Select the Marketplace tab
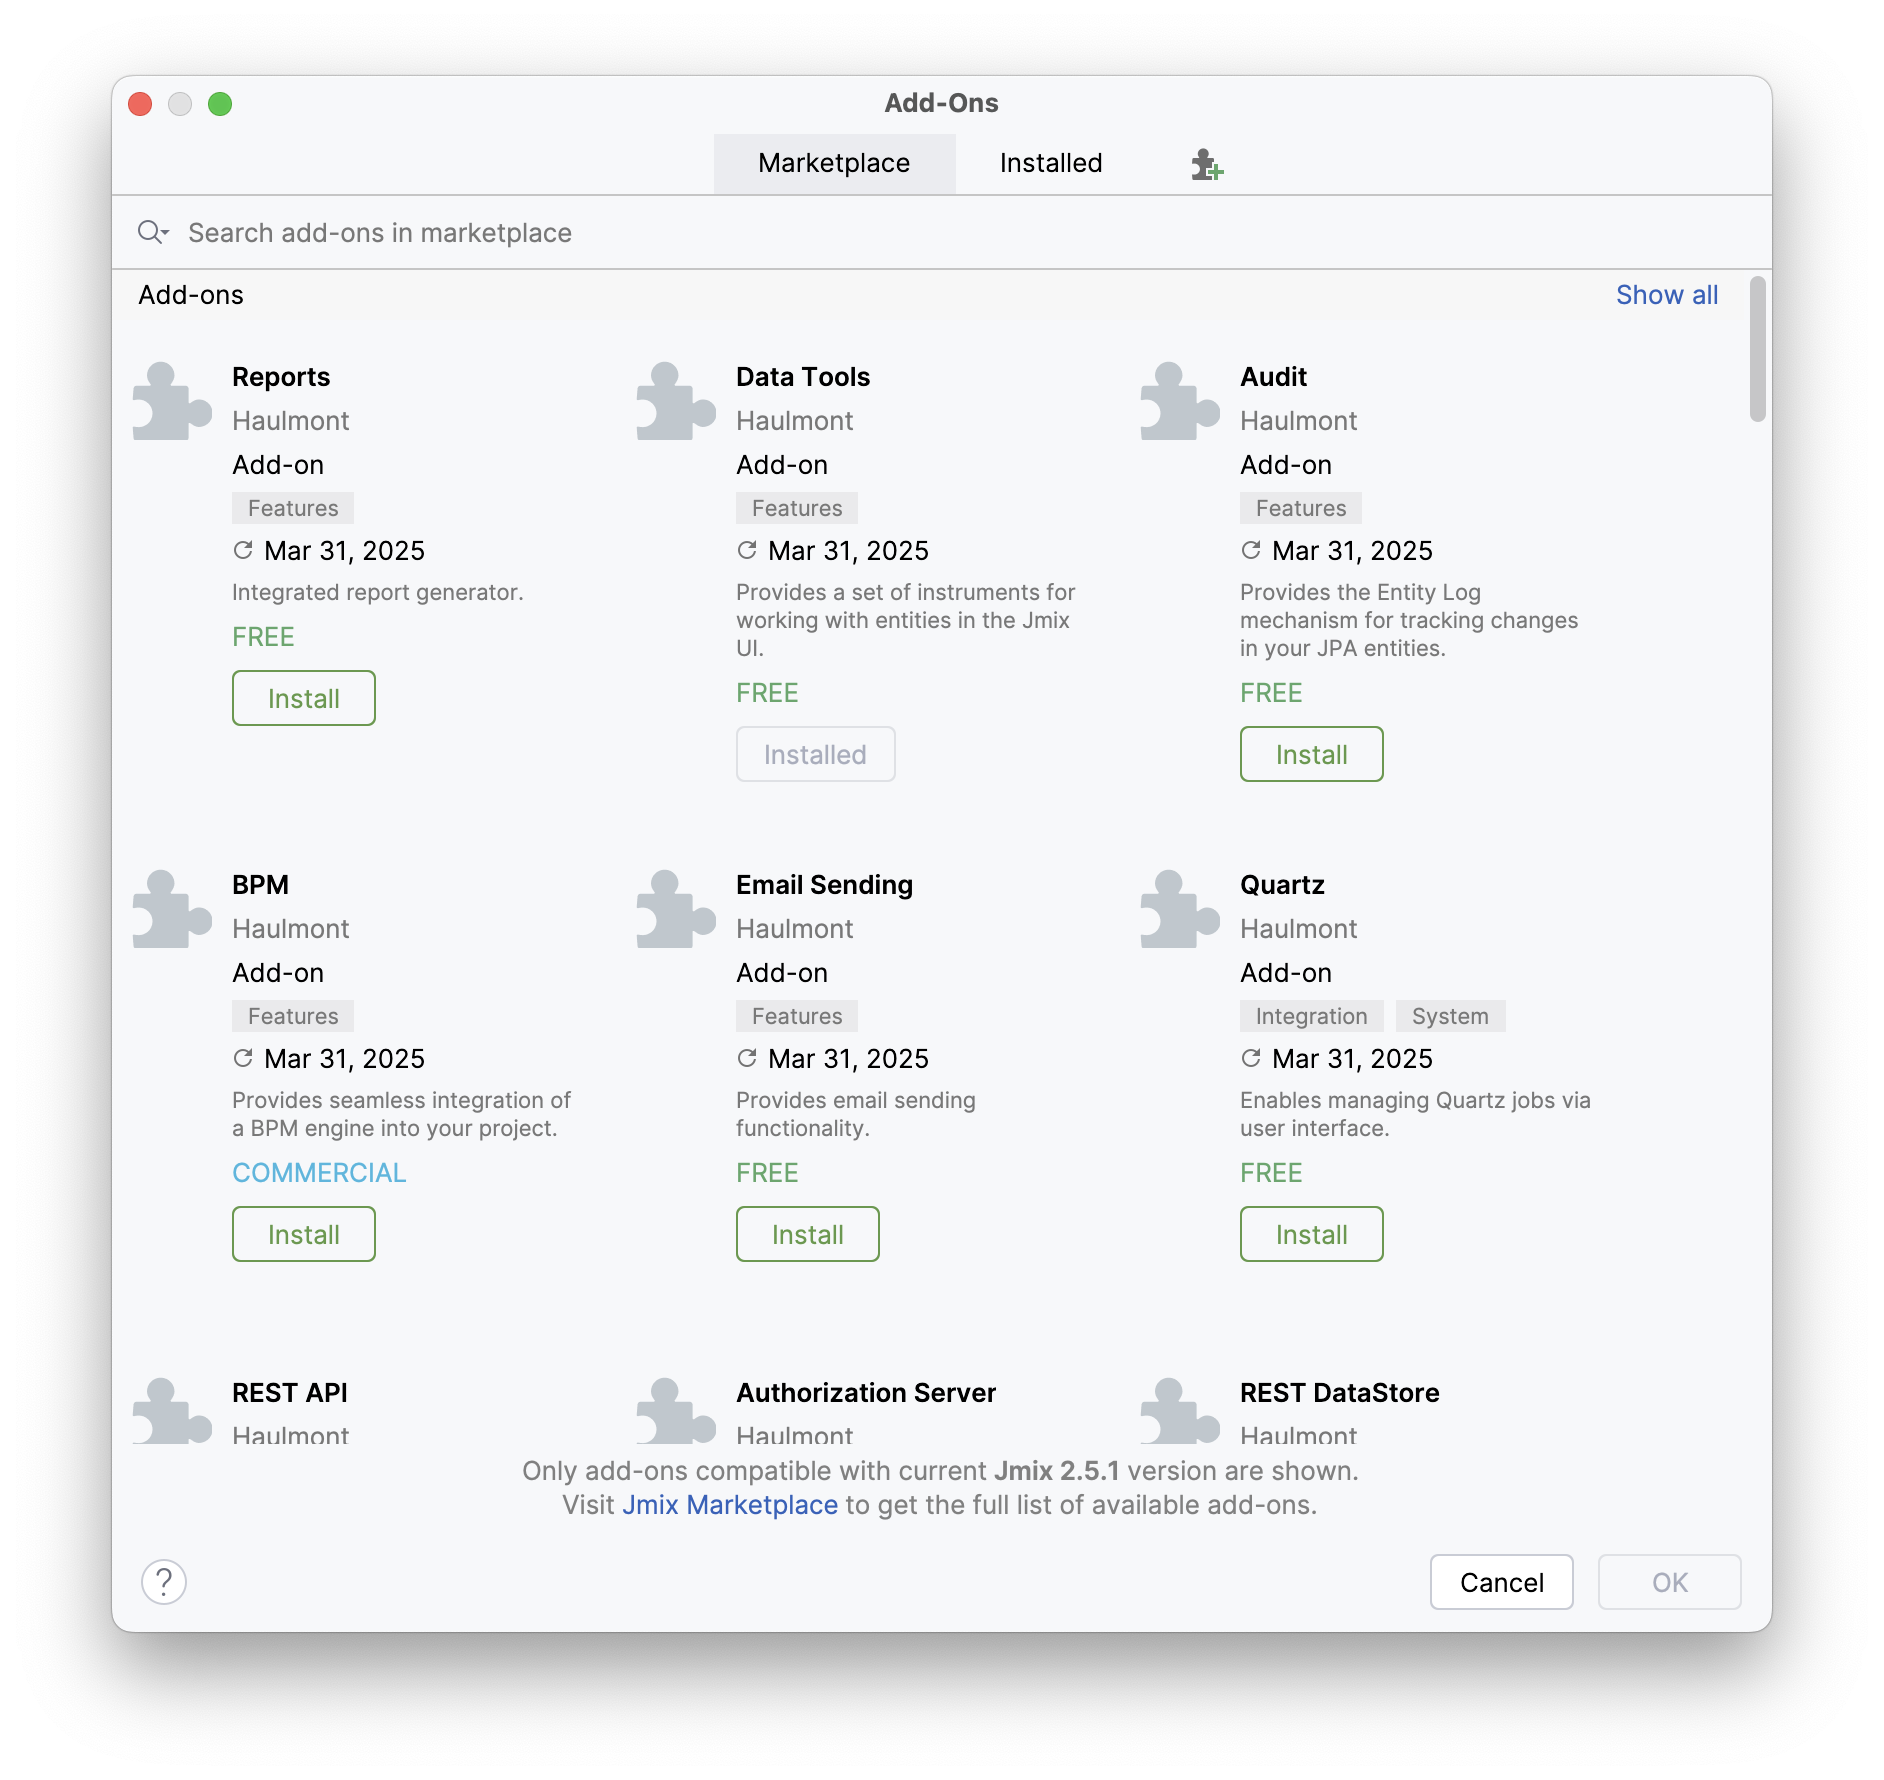Viewport: 1884px width, 1780px height. (x=834, y=164)
